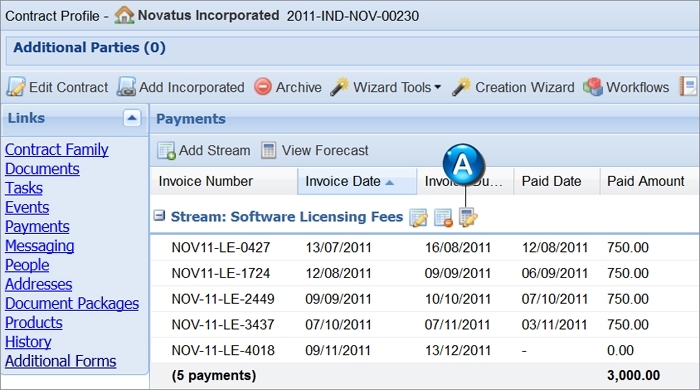Viewport: 700px width, 390px height.
Task: Click the View Forecast calculator icon
Action: (x=268, y=150)
